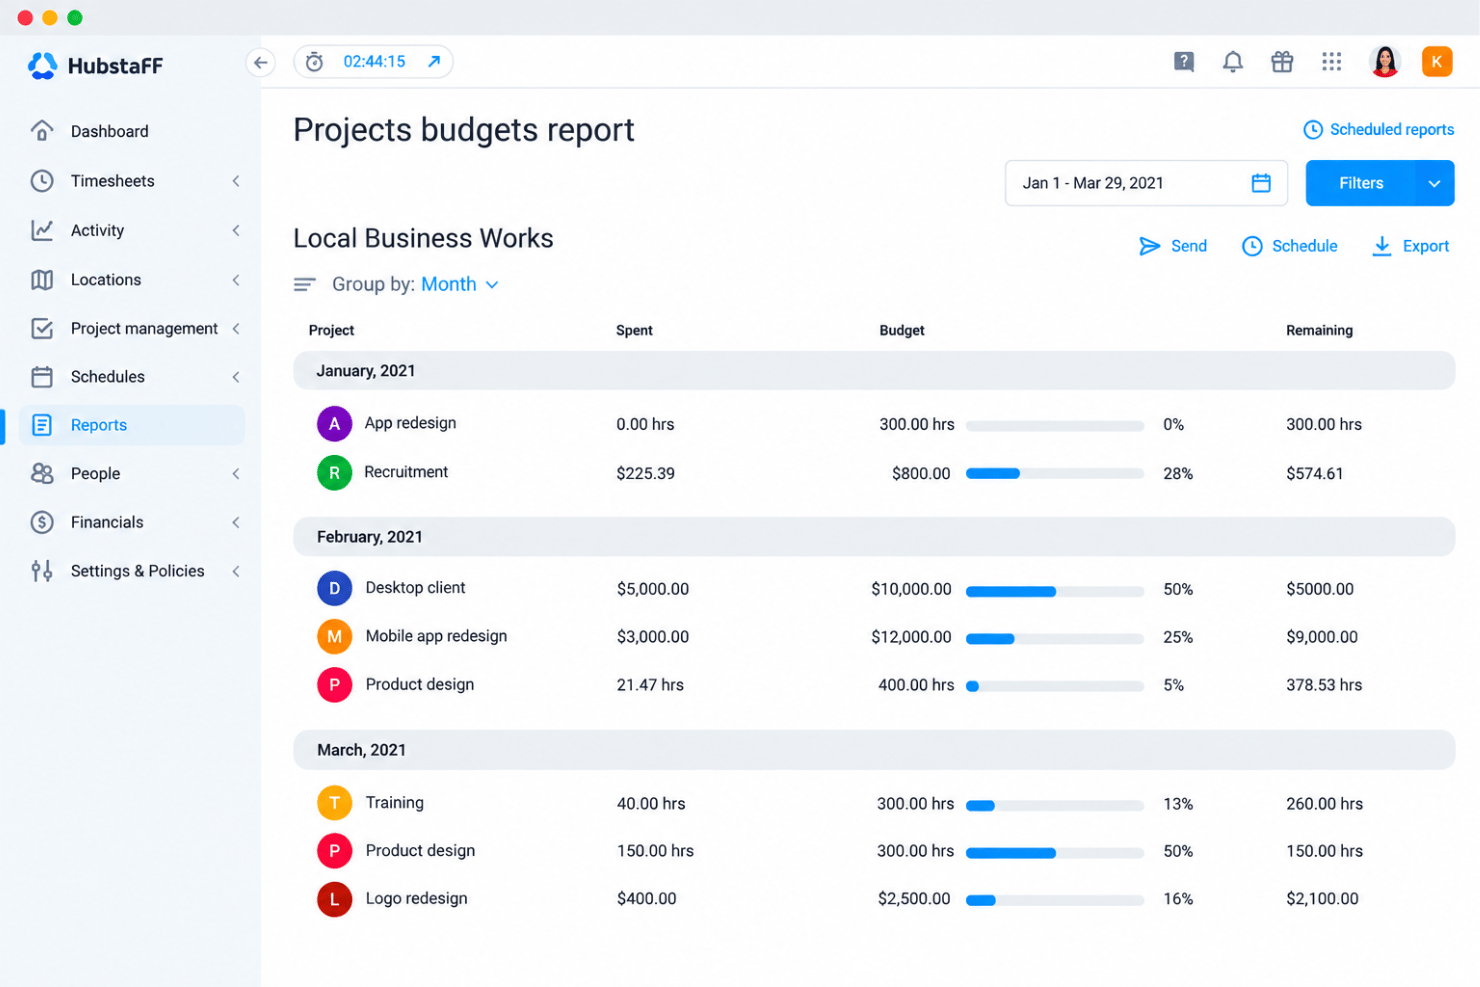1480x987 pixels.
Task: Click the back arrow button in the top bar
Action: coord(260,62)
